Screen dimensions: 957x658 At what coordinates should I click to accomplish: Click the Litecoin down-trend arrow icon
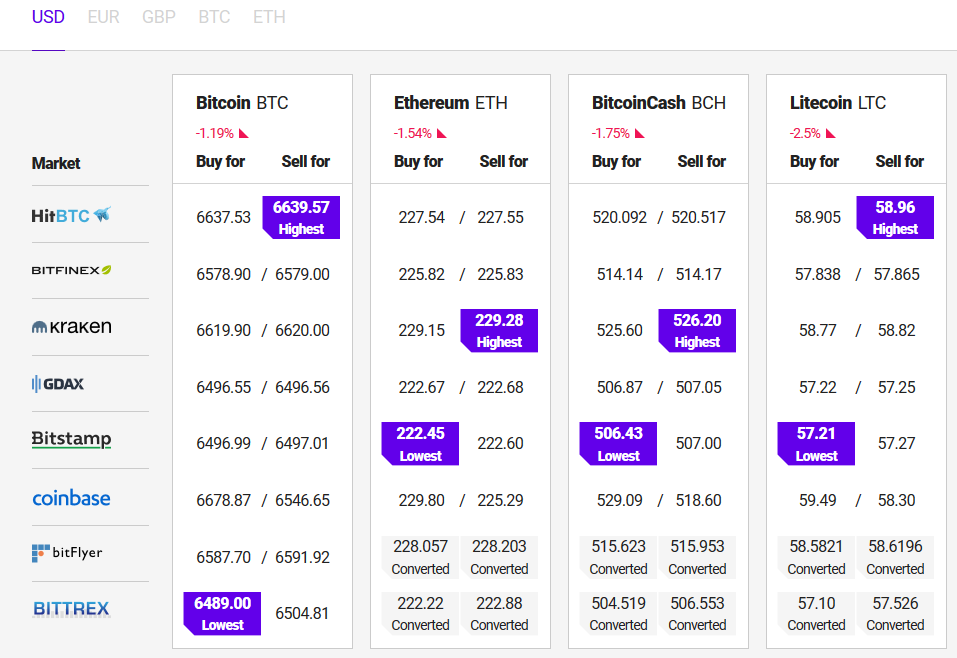tap(831, 133)
